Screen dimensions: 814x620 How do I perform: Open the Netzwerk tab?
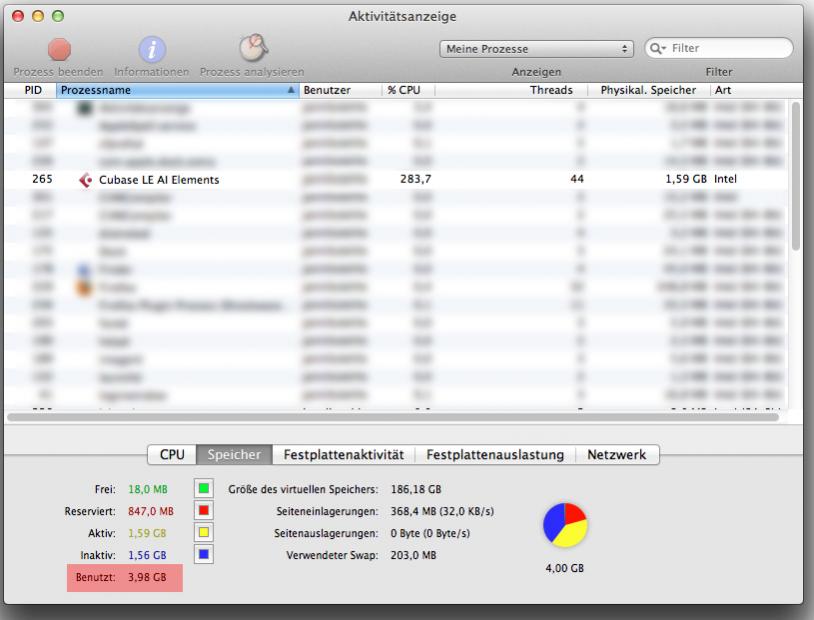coord(617,455)
